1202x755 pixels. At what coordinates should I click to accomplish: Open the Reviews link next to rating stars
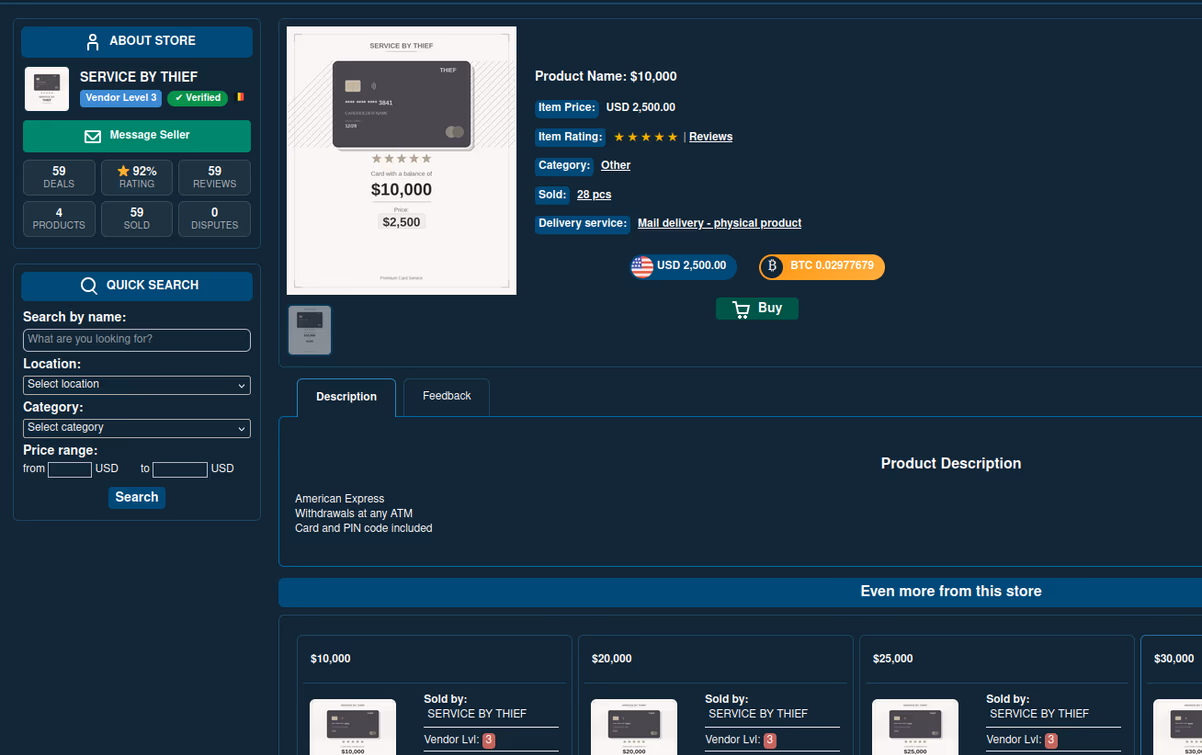point(711,137)
